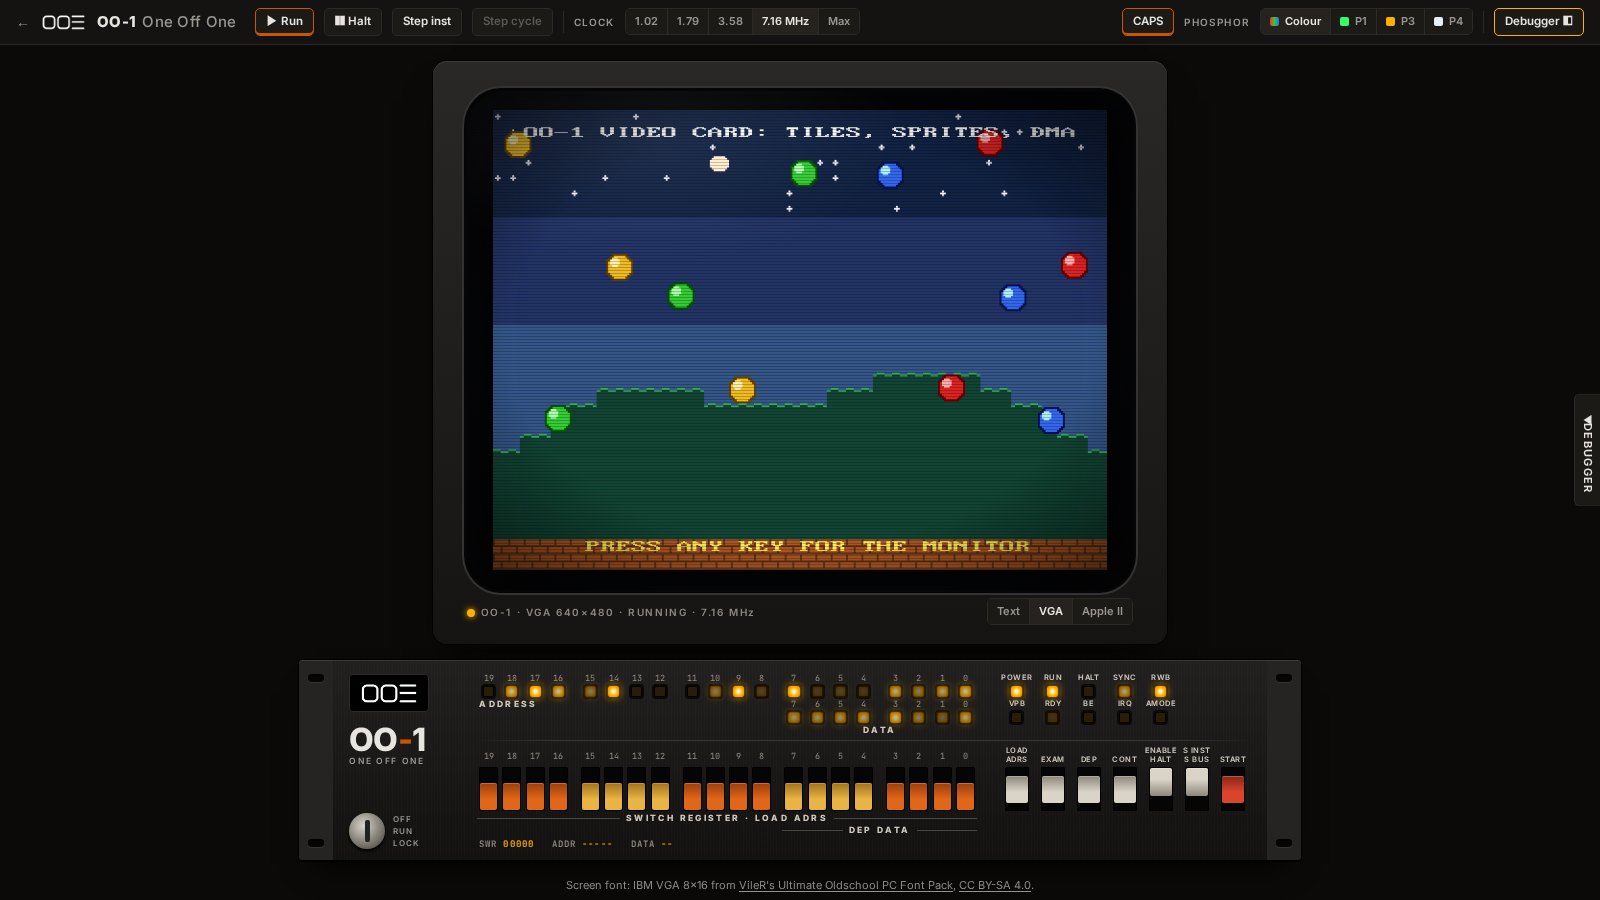Click Step inst button

[427, 21]
